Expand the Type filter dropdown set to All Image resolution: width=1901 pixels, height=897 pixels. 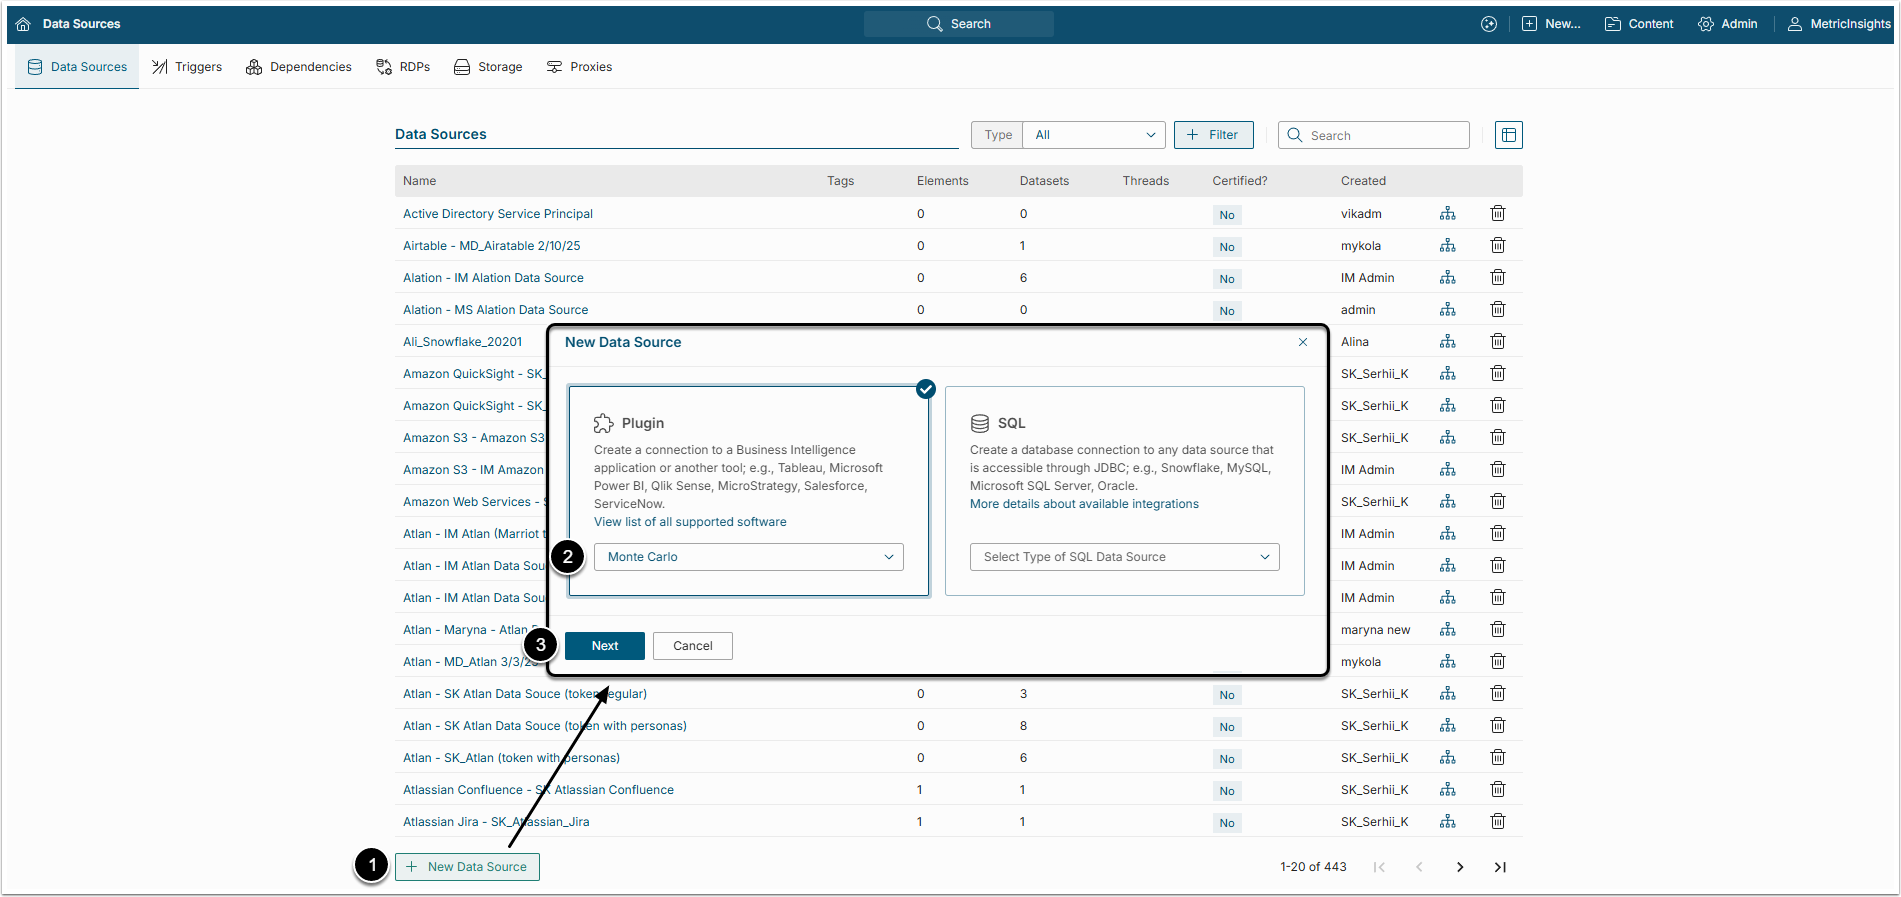(x=1094, y=135)
